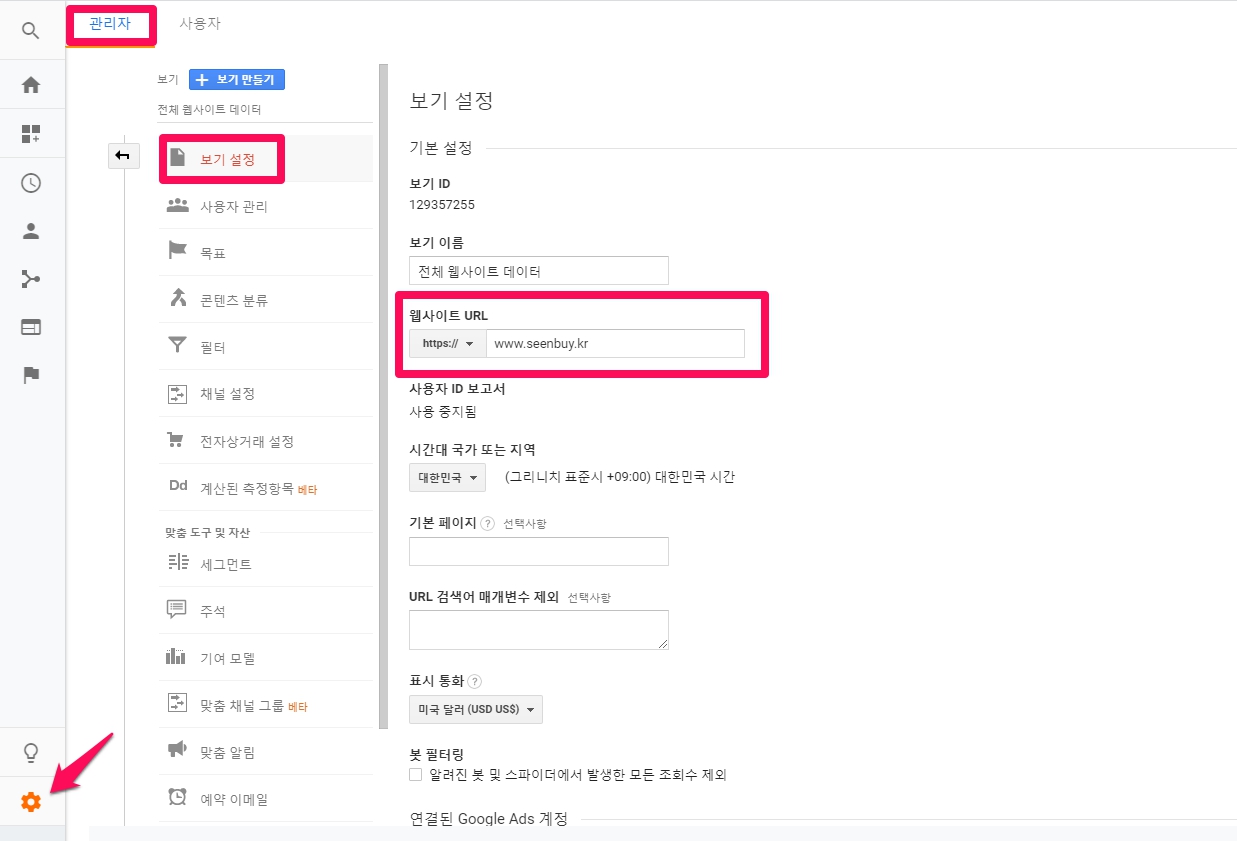This screenshot has height=841, width=1237.
Task: Enable the 봇 필터링 checkbox
Action: point(416,775)
